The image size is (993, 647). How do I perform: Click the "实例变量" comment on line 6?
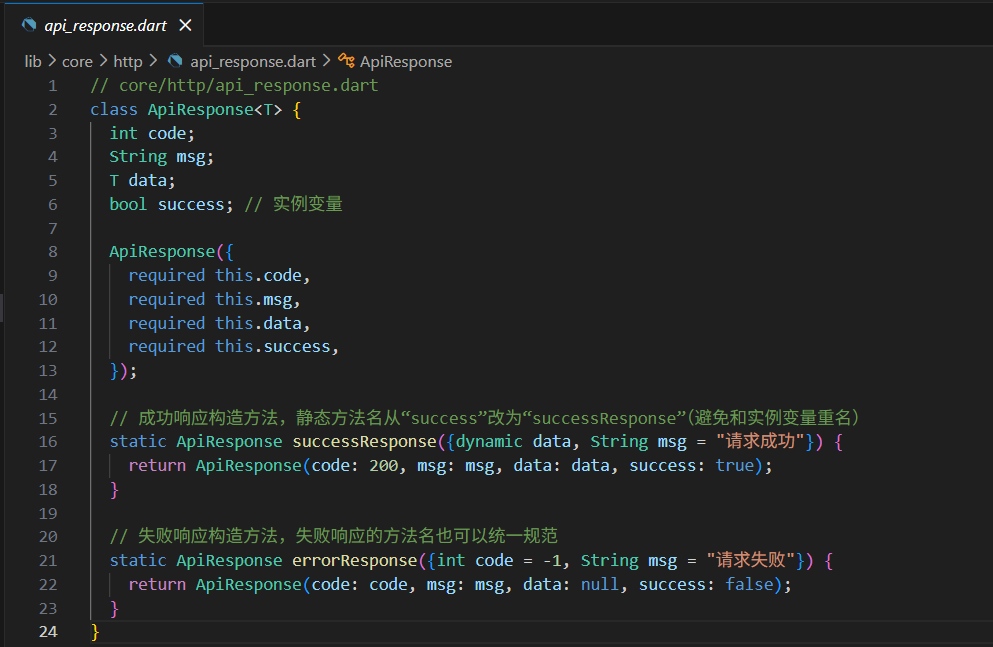click(x=308, y=204)
